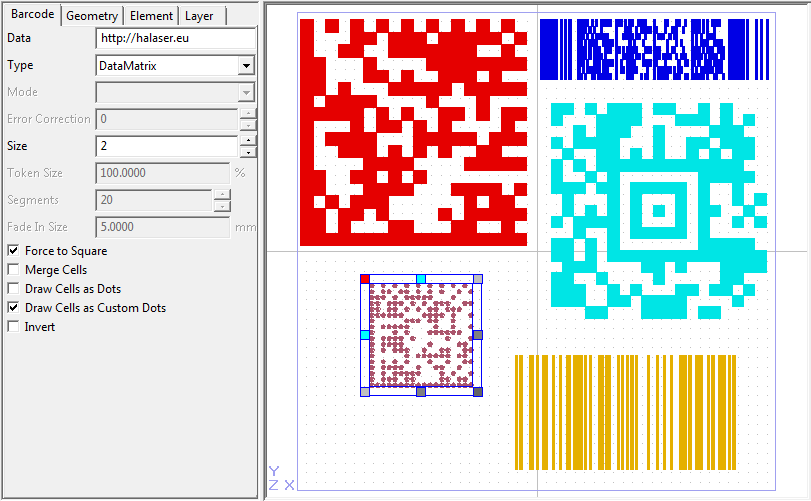Increase Segments with up arrow

click(x=222, y=194)
